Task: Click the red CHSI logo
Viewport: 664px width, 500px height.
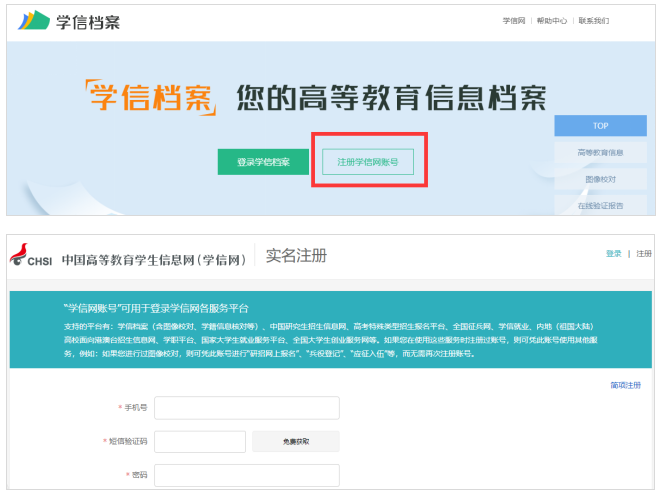Action: [31, 257]
